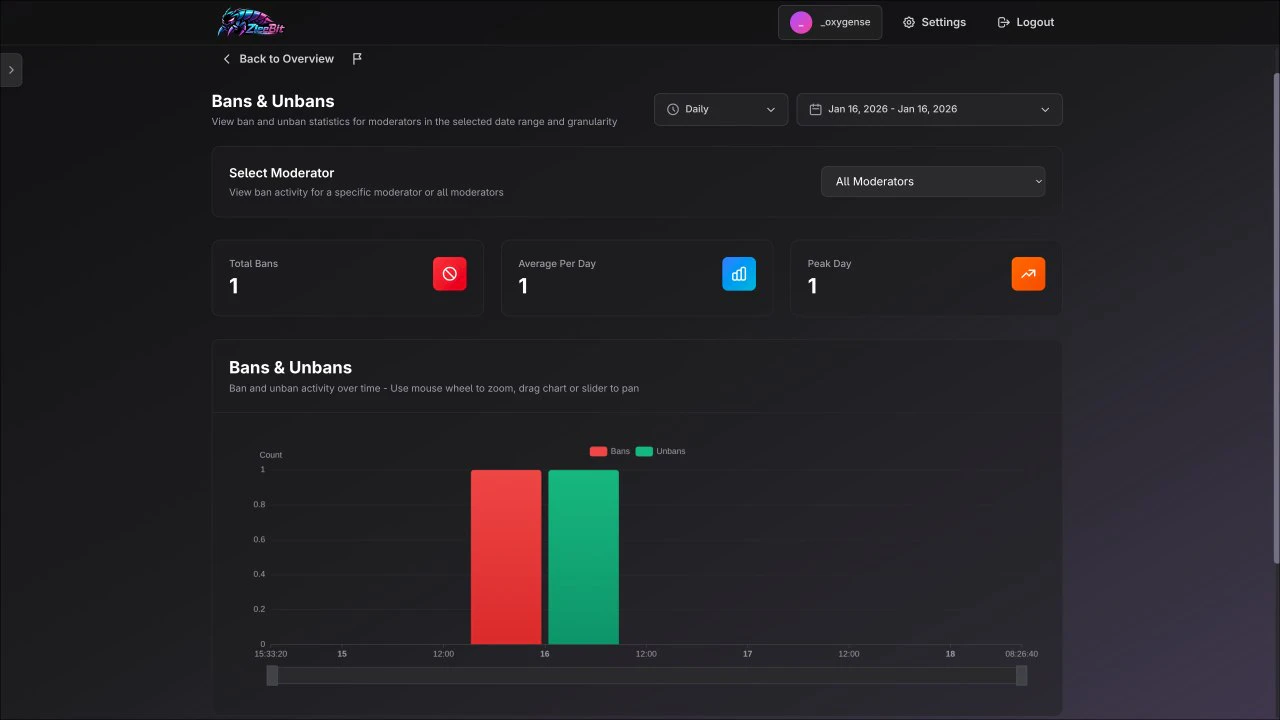The width and height of the screenshot is (1280, 720).
Task: Expand the collapsed left sidebar
Action: coord(11,69)
